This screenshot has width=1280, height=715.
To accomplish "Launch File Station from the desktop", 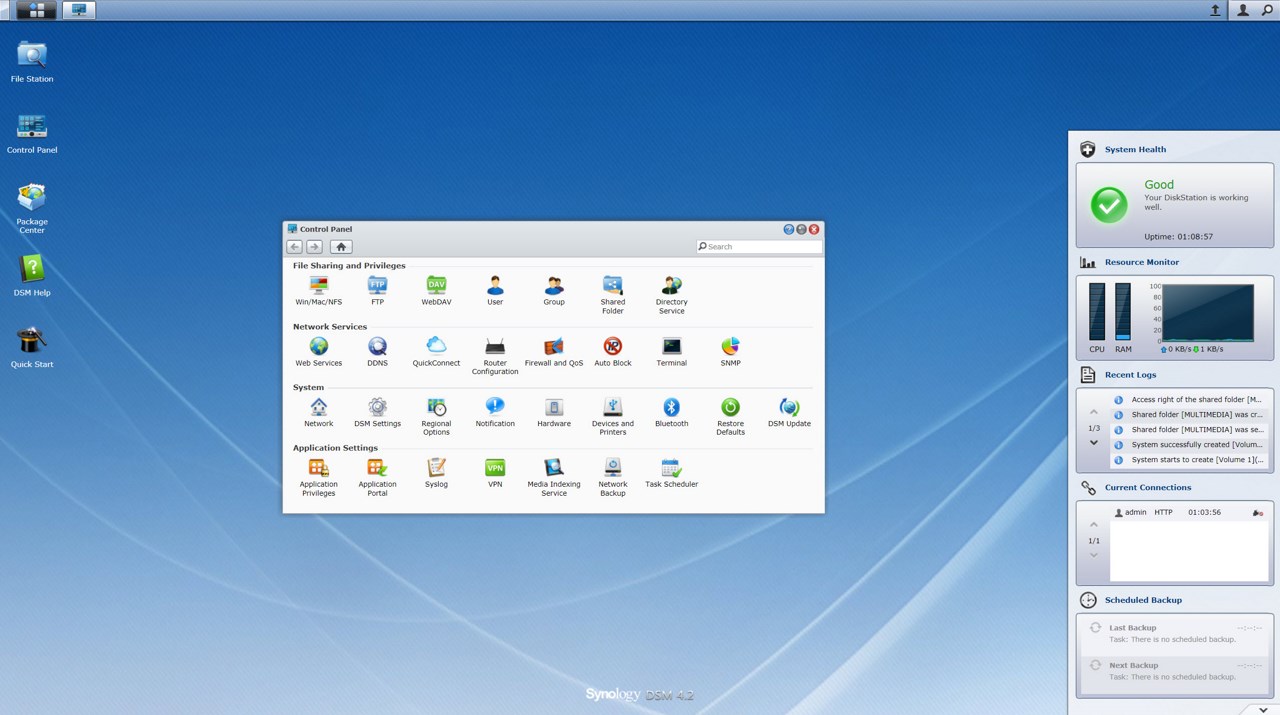I will pos(32,62).
